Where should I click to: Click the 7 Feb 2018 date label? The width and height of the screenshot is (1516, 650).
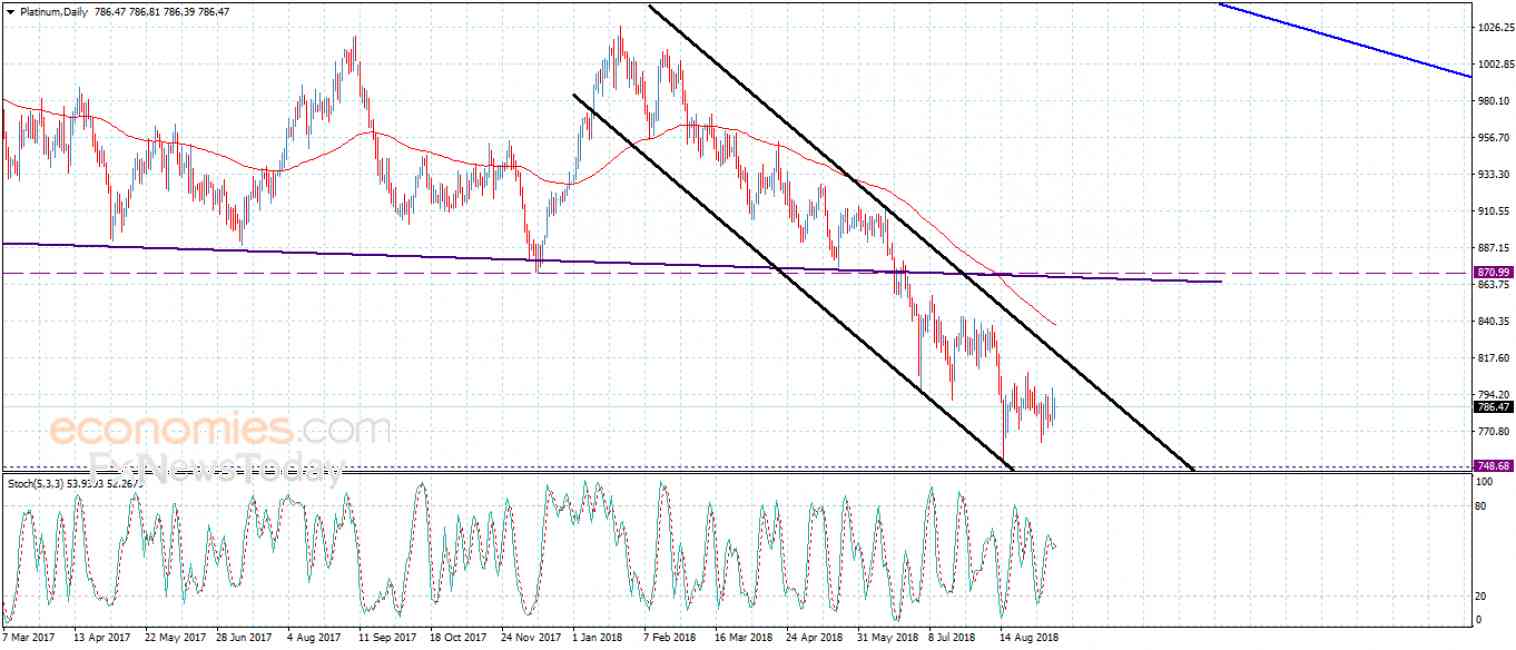[670, 636]
